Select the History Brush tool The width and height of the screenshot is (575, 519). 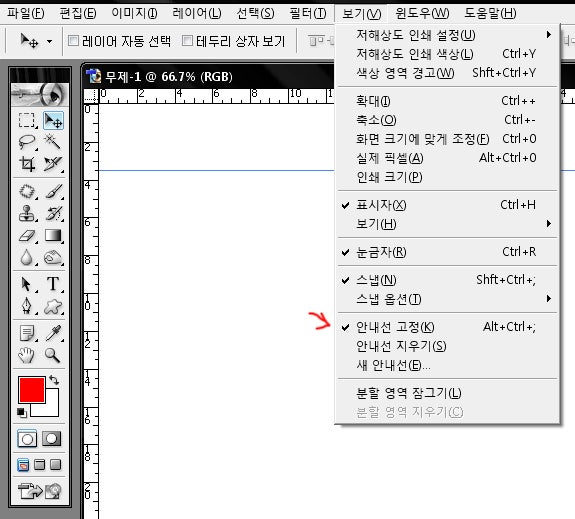[x=53, y=213]
